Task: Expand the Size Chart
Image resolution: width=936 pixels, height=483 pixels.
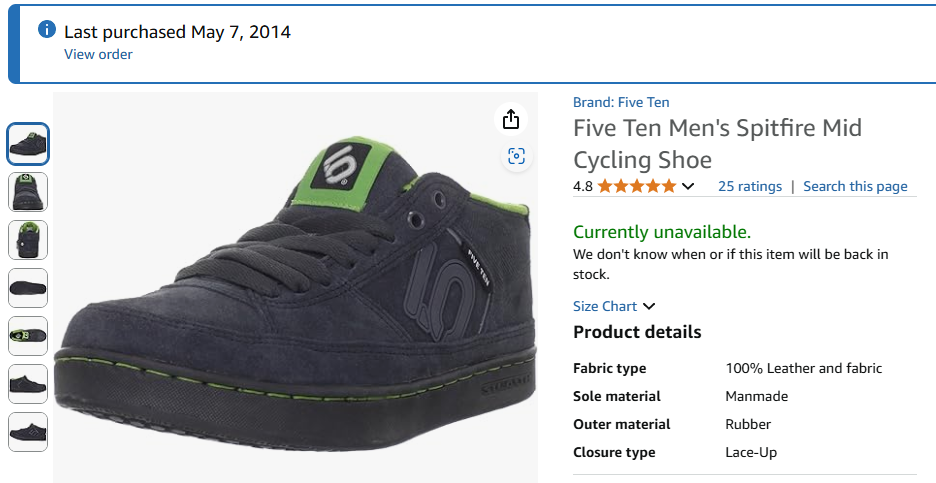Action: point(614,306)
